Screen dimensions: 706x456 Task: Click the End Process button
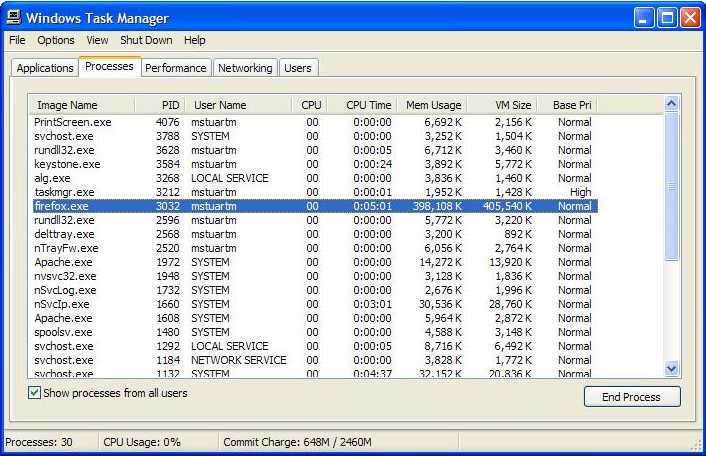[x=632, y=397]
